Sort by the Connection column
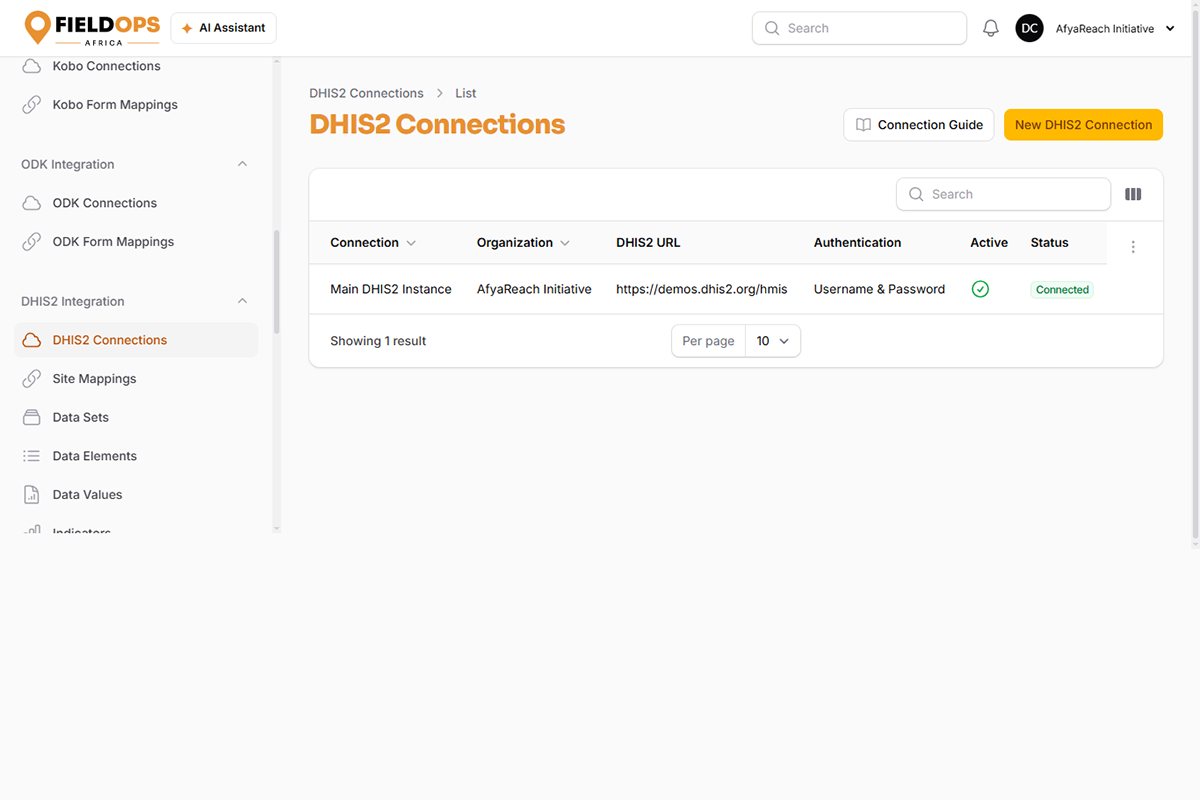The width and height of the screenshot is (1200, 800). click(373, 243)
